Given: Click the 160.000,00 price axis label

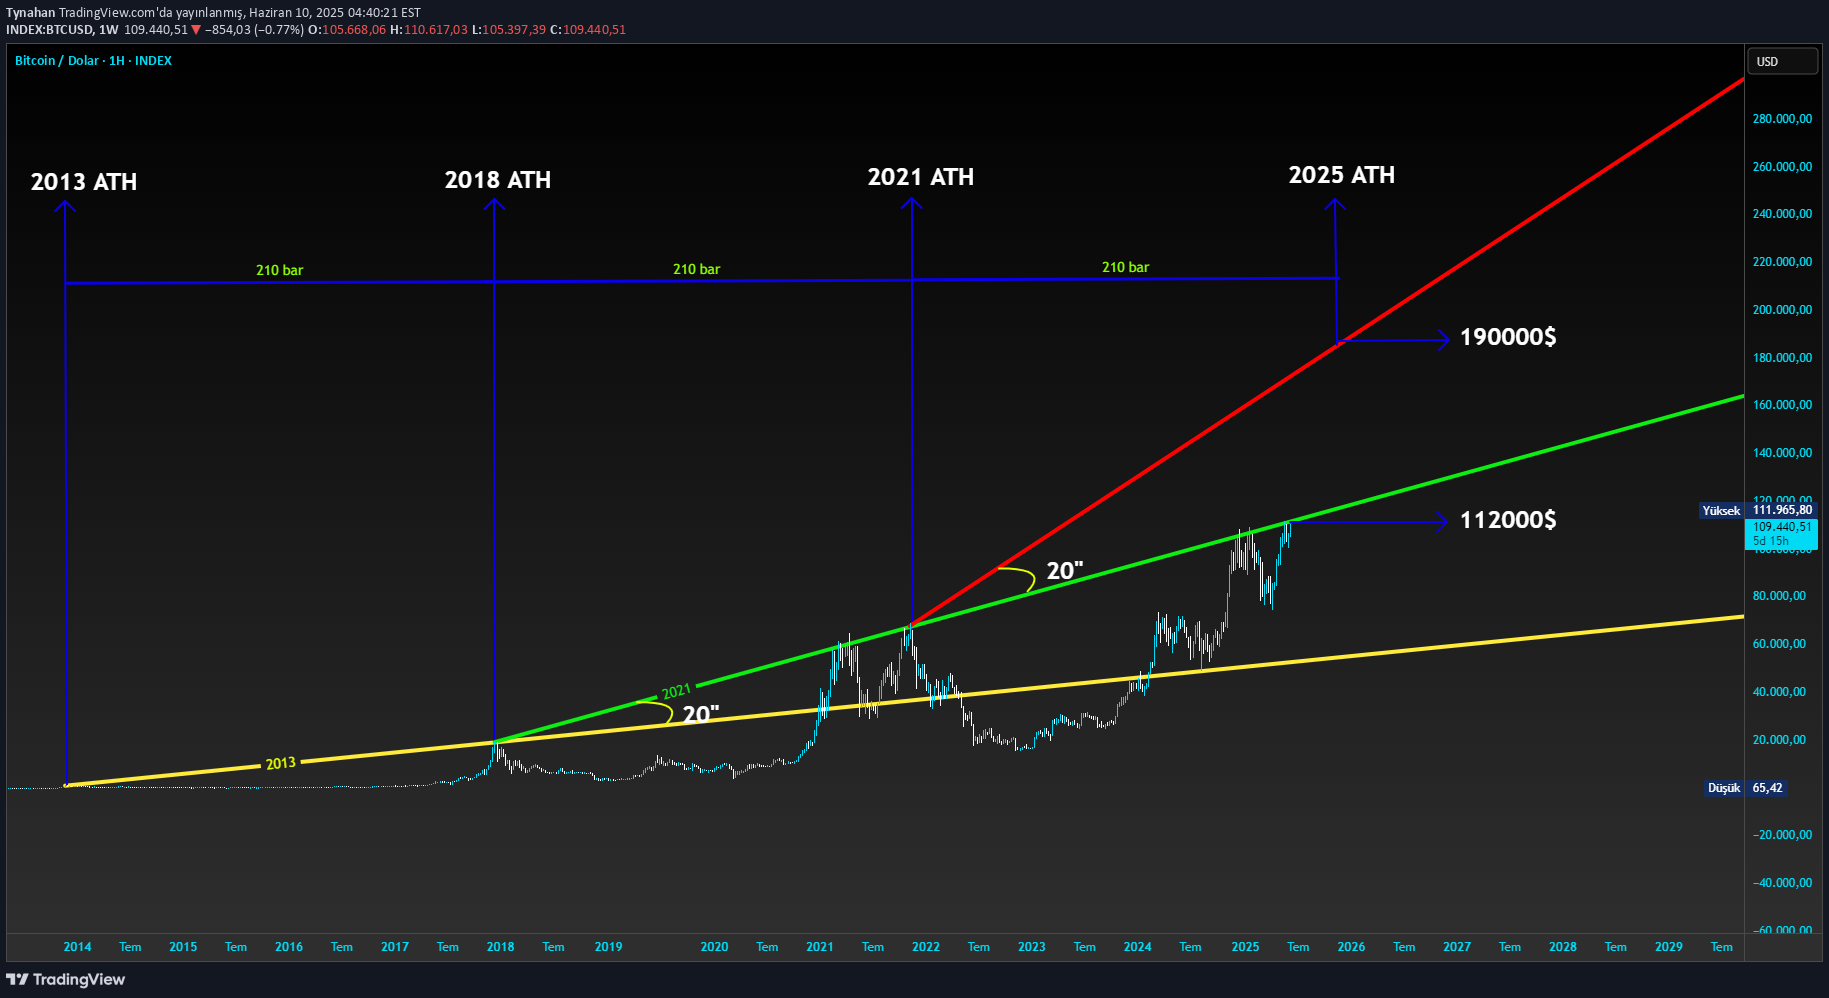Looking at the screenshot, I should click(1782, 405).
